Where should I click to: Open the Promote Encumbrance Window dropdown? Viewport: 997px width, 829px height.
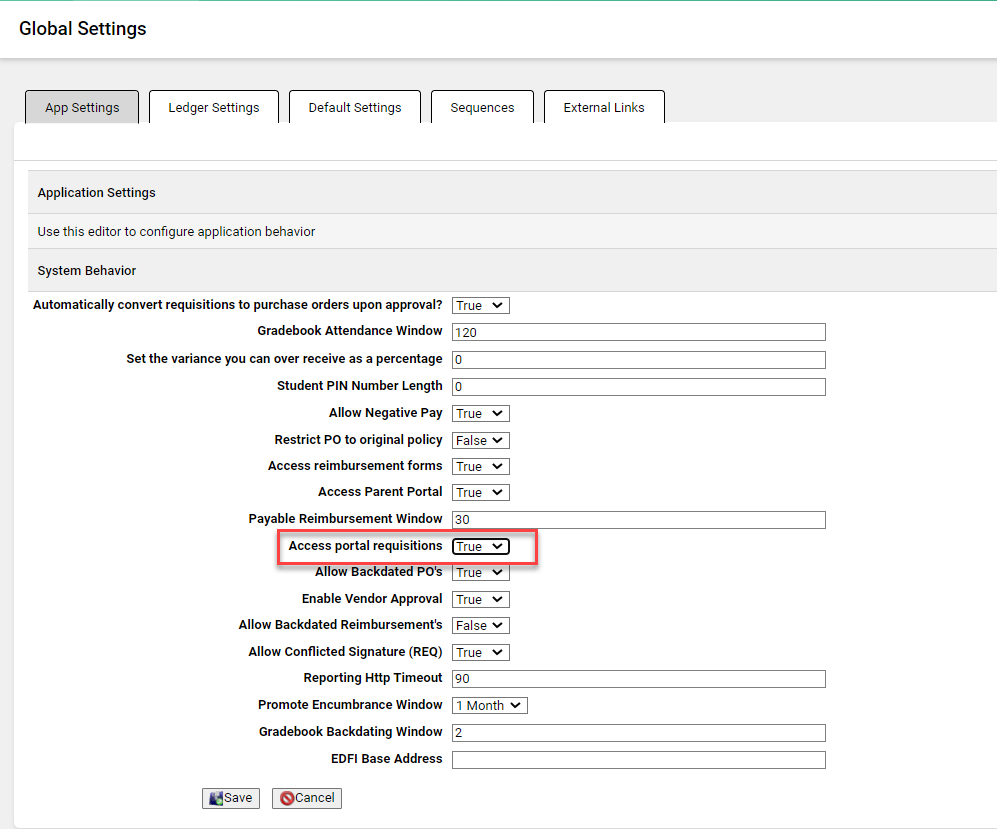[489, 705]
